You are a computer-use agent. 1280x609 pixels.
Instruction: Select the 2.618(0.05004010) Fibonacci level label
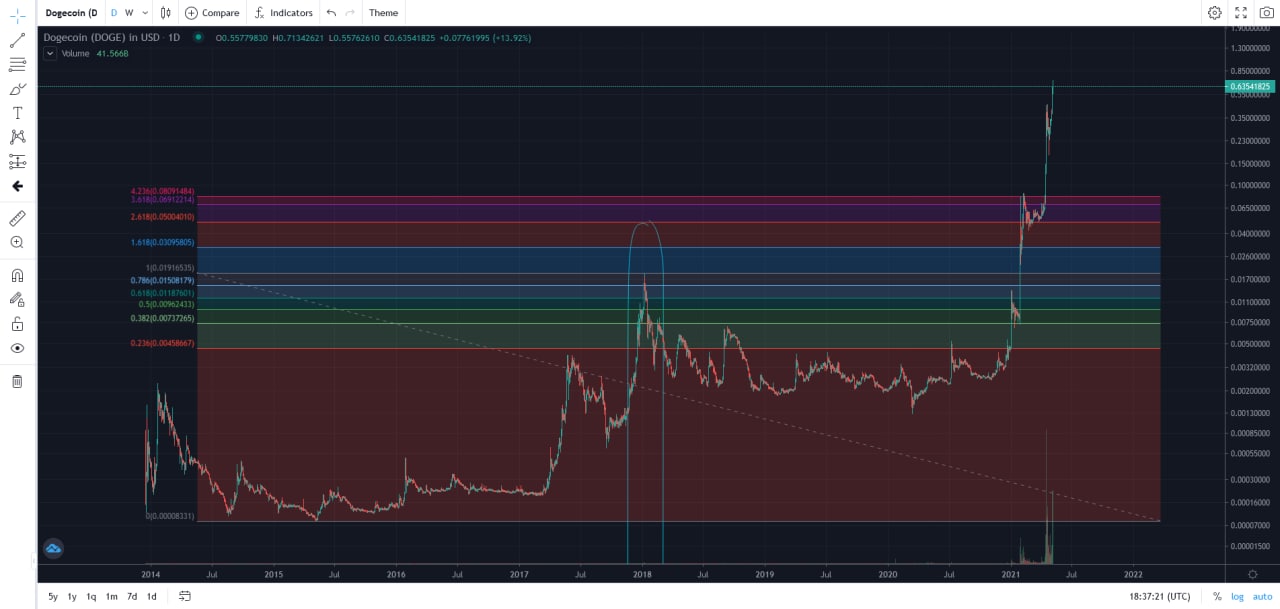[x=162, y=217]
